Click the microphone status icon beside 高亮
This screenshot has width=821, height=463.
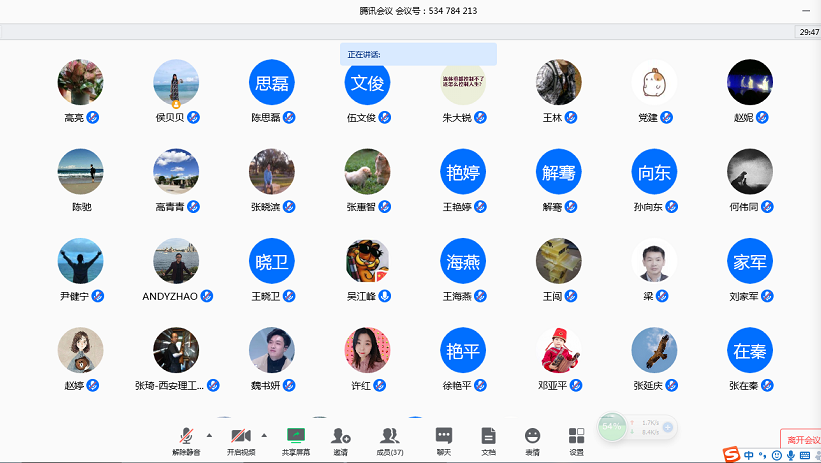[93, 117]
